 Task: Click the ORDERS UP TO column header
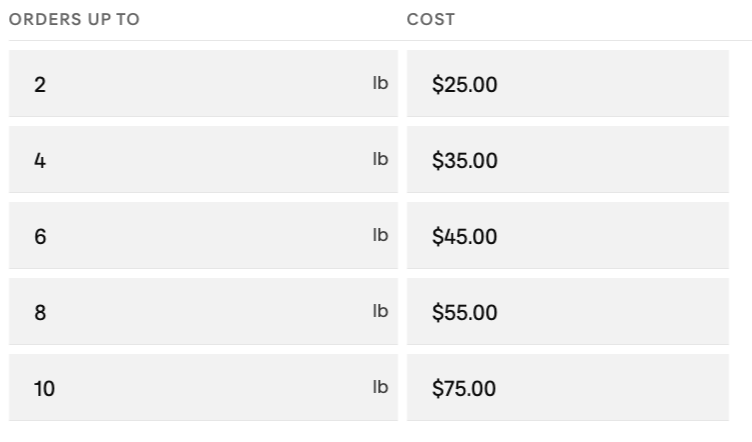(74, 19)
